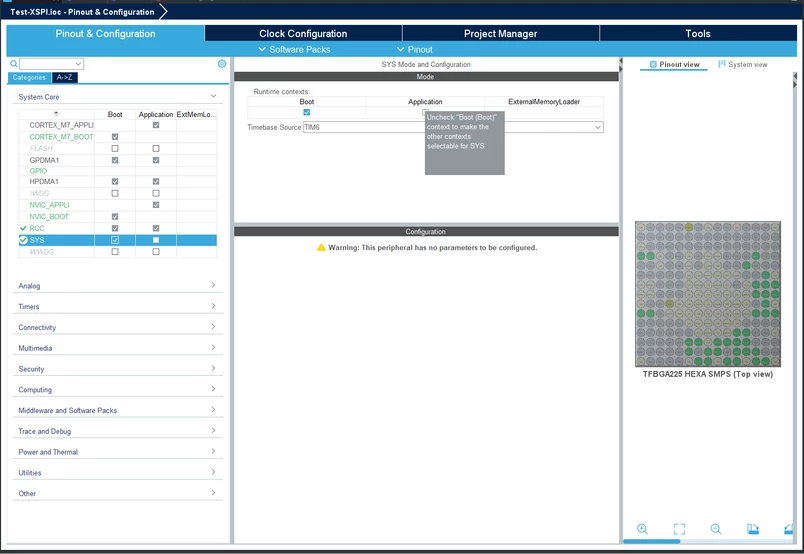Click the search magnifier icon
This screenshot has height=554, width=804.
click(x=14, y=64)
